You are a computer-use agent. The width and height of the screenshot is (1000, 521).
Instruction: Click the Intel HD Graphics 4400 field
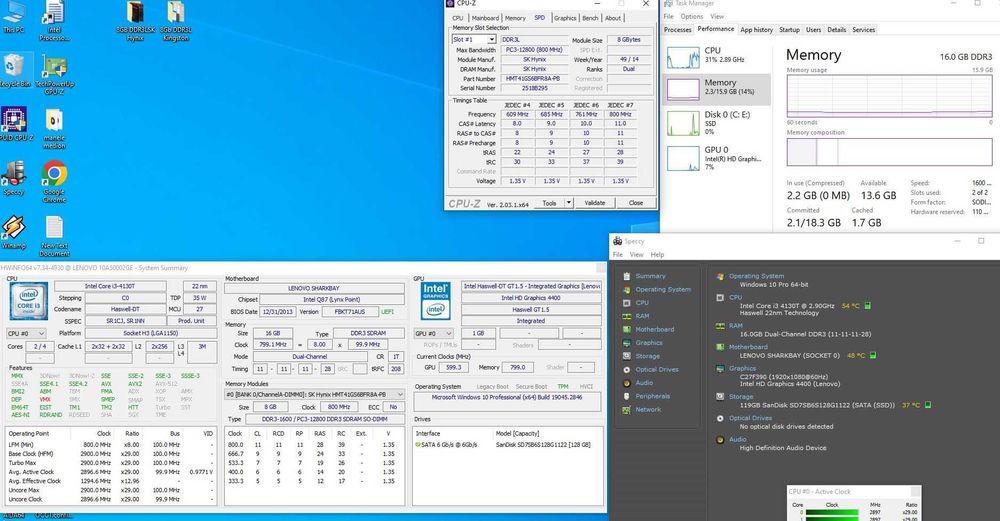[x=531, y=298]
